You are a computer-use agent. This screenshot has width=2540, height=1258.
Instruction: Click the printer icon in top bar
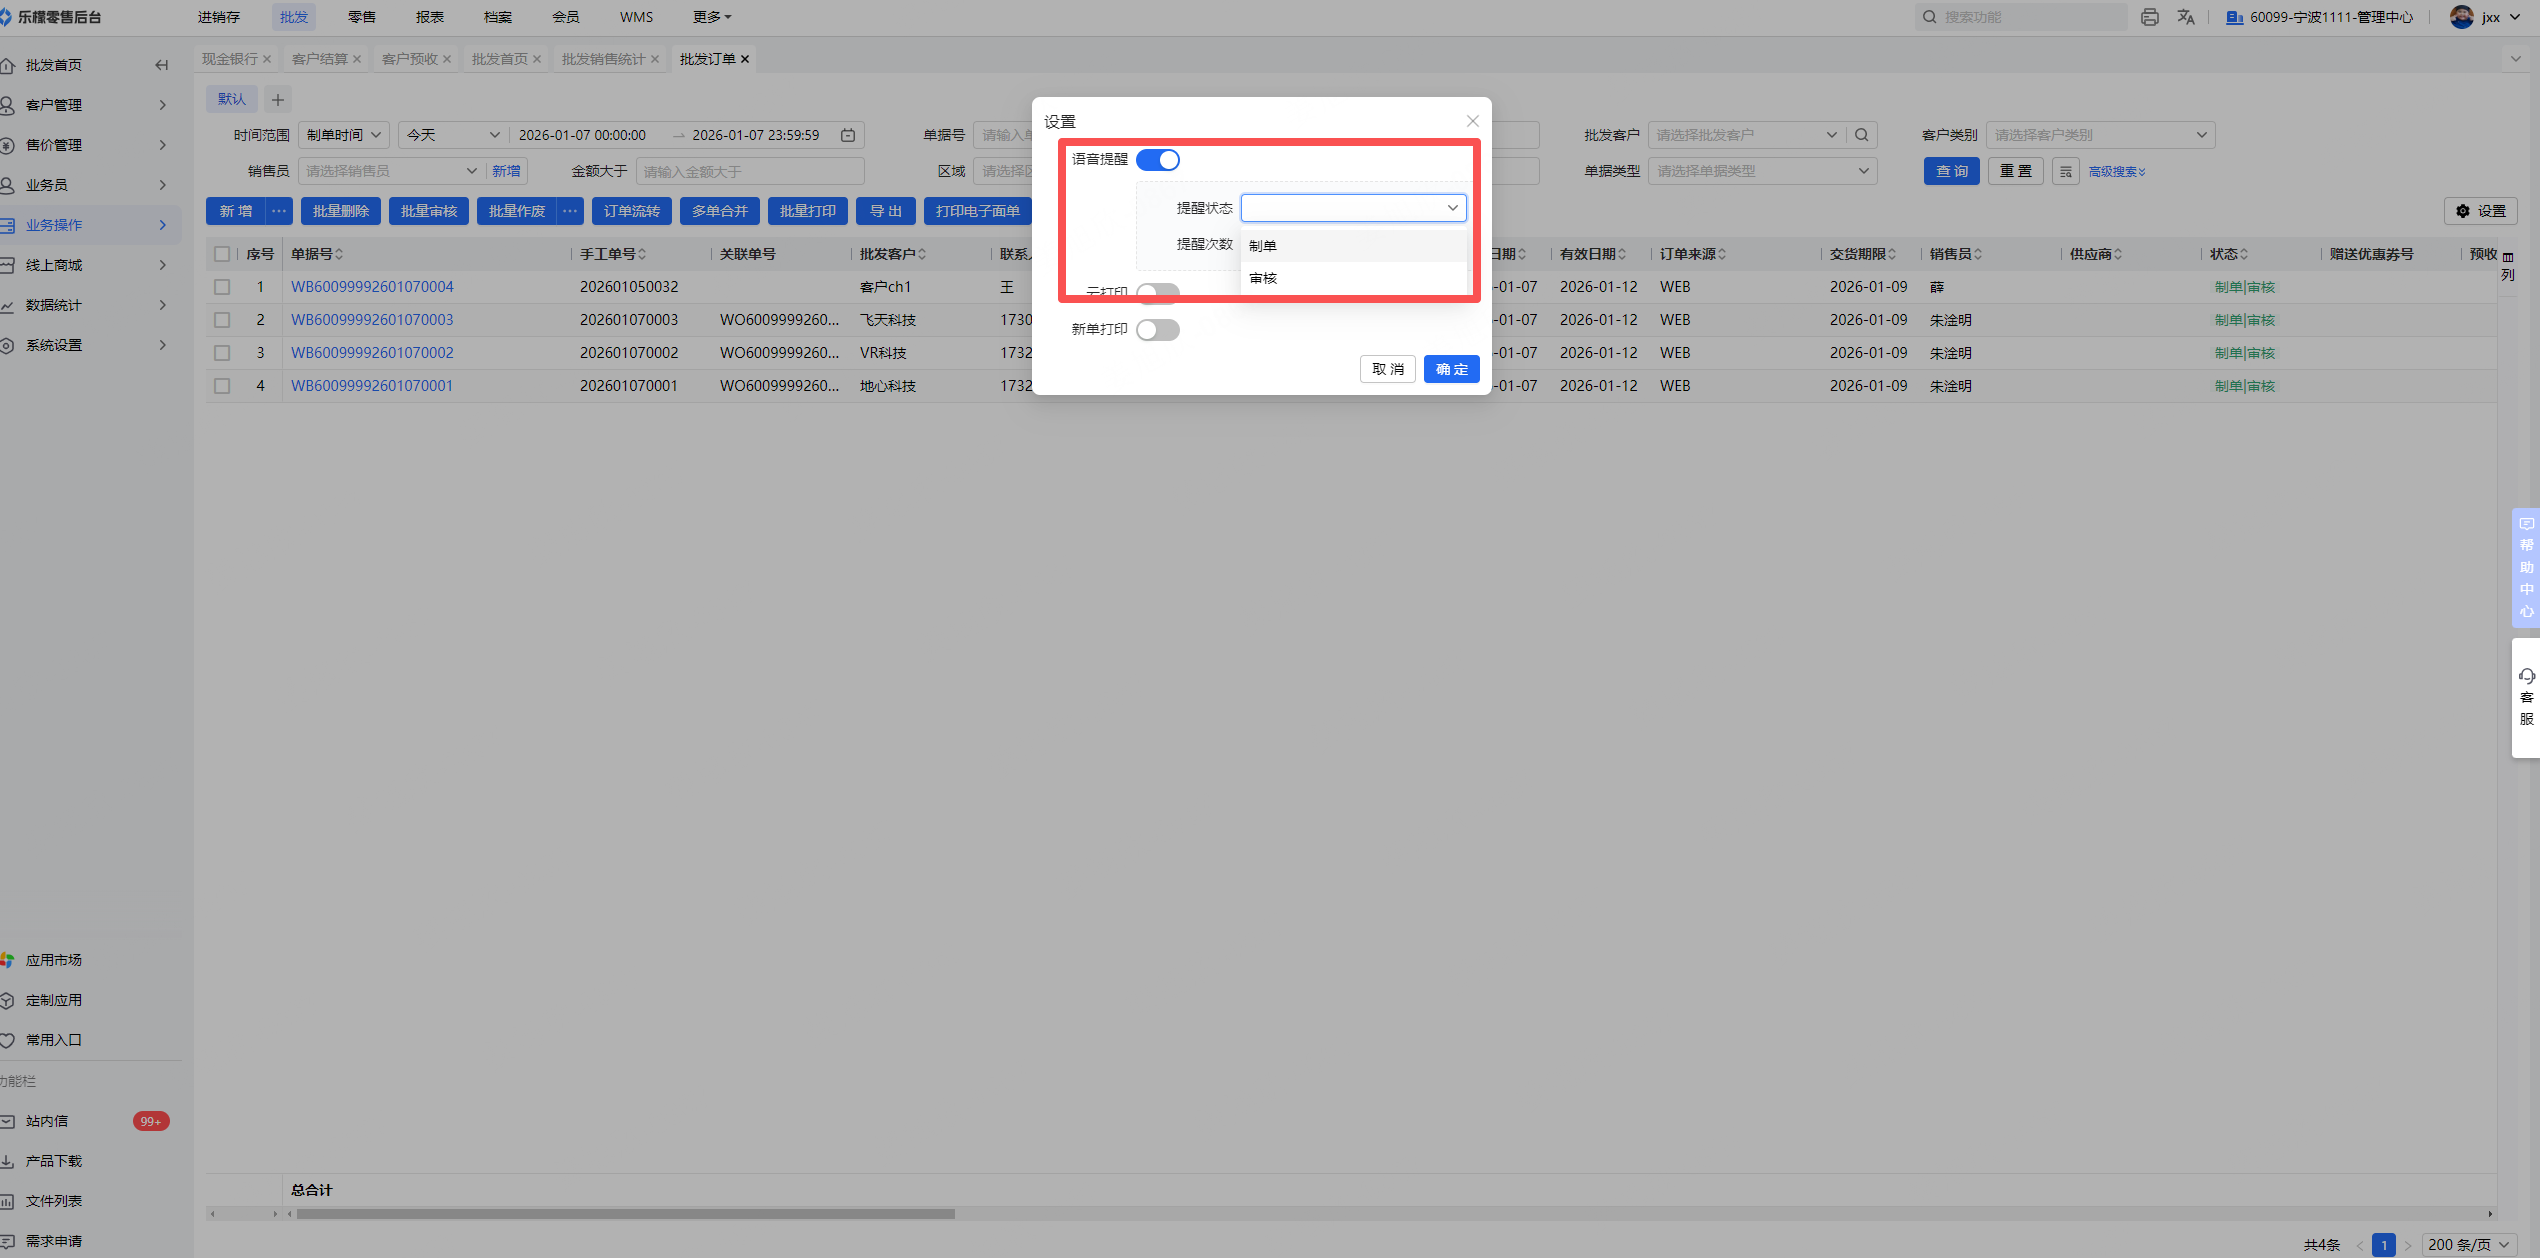point(2149,17)
